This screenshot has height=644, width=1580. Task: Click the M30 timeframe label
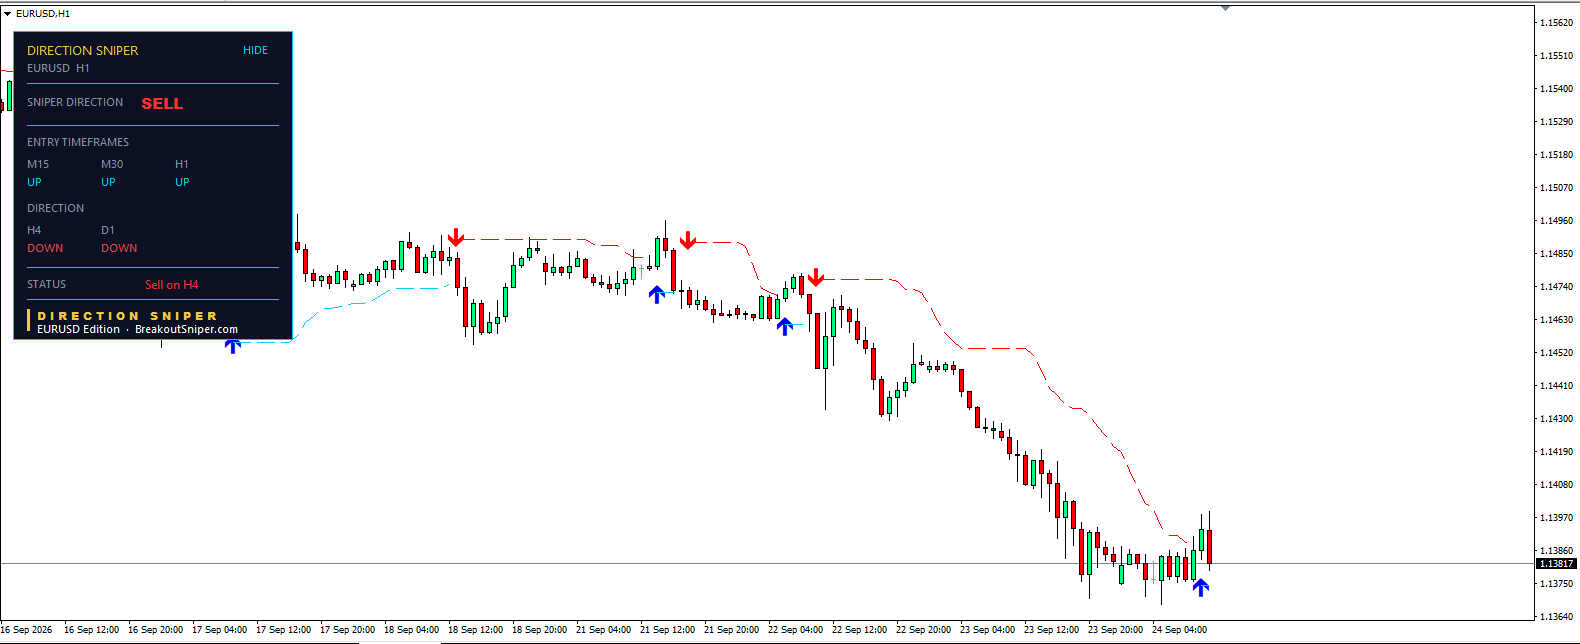[x=112, y=164]
